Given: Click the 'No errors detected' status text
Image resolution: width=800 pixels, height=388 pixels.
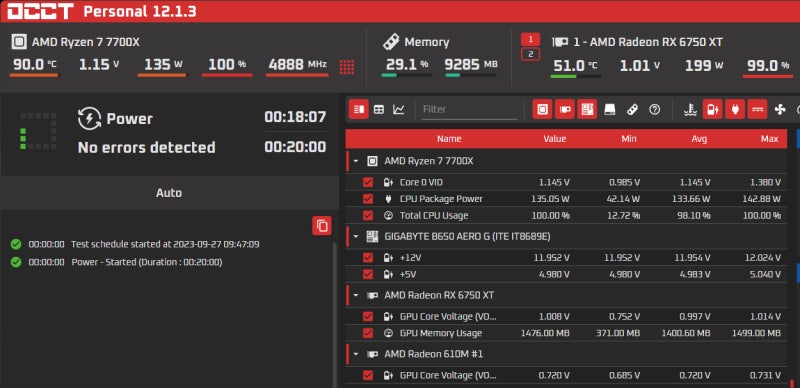Looking at the screenshot, I should tap(146, 148).
